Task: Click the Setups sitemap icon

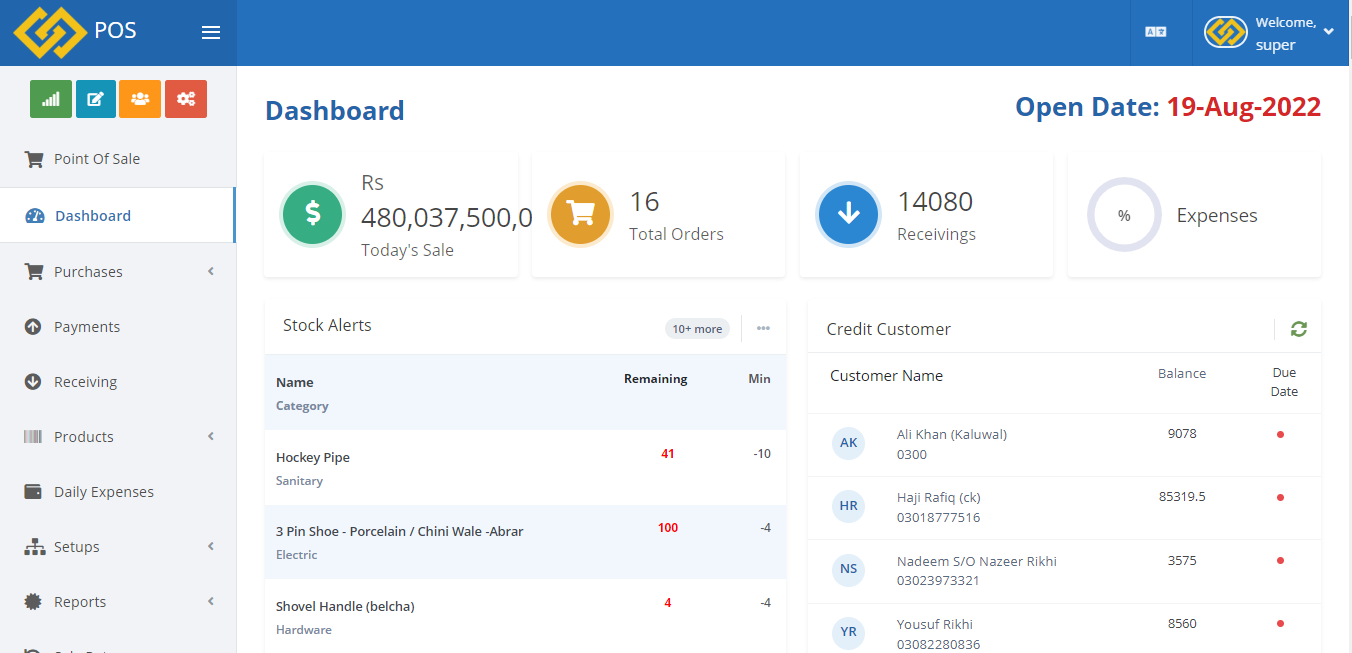Action: (x=35, y=547)
